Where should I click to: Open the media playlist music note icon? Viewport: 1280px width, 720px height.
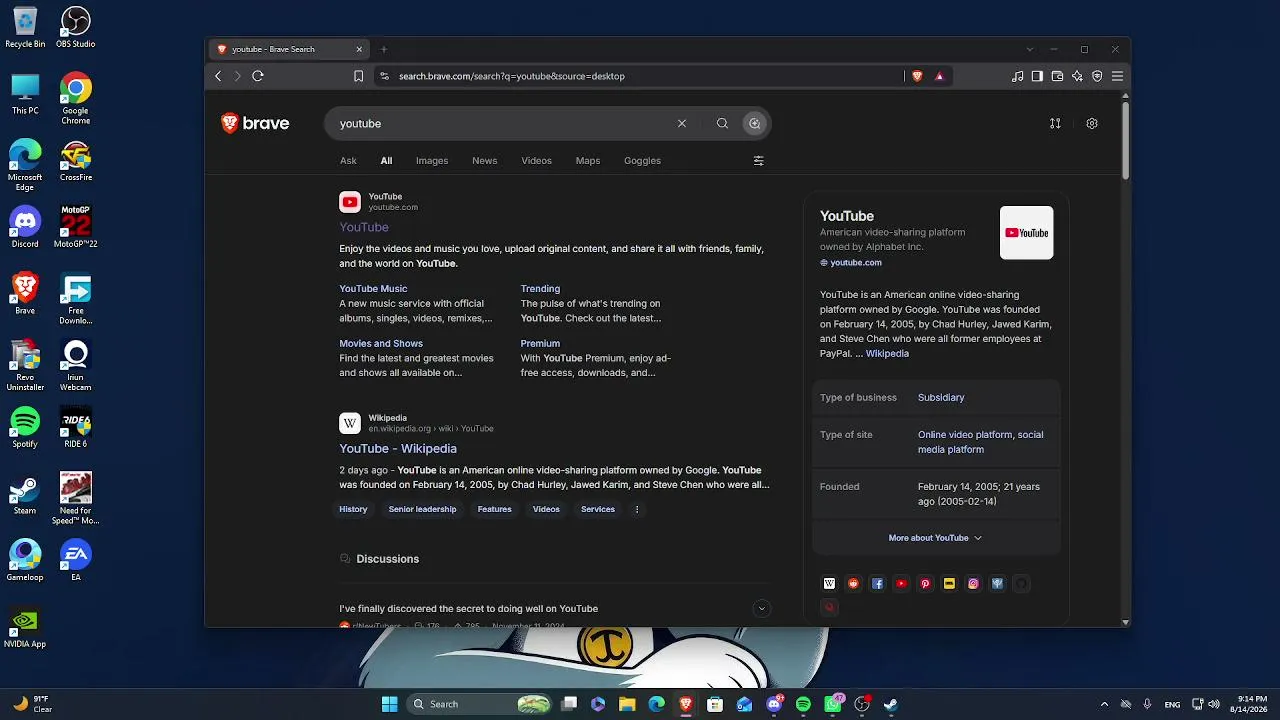pyautogui.click(x=1018, y=76)
